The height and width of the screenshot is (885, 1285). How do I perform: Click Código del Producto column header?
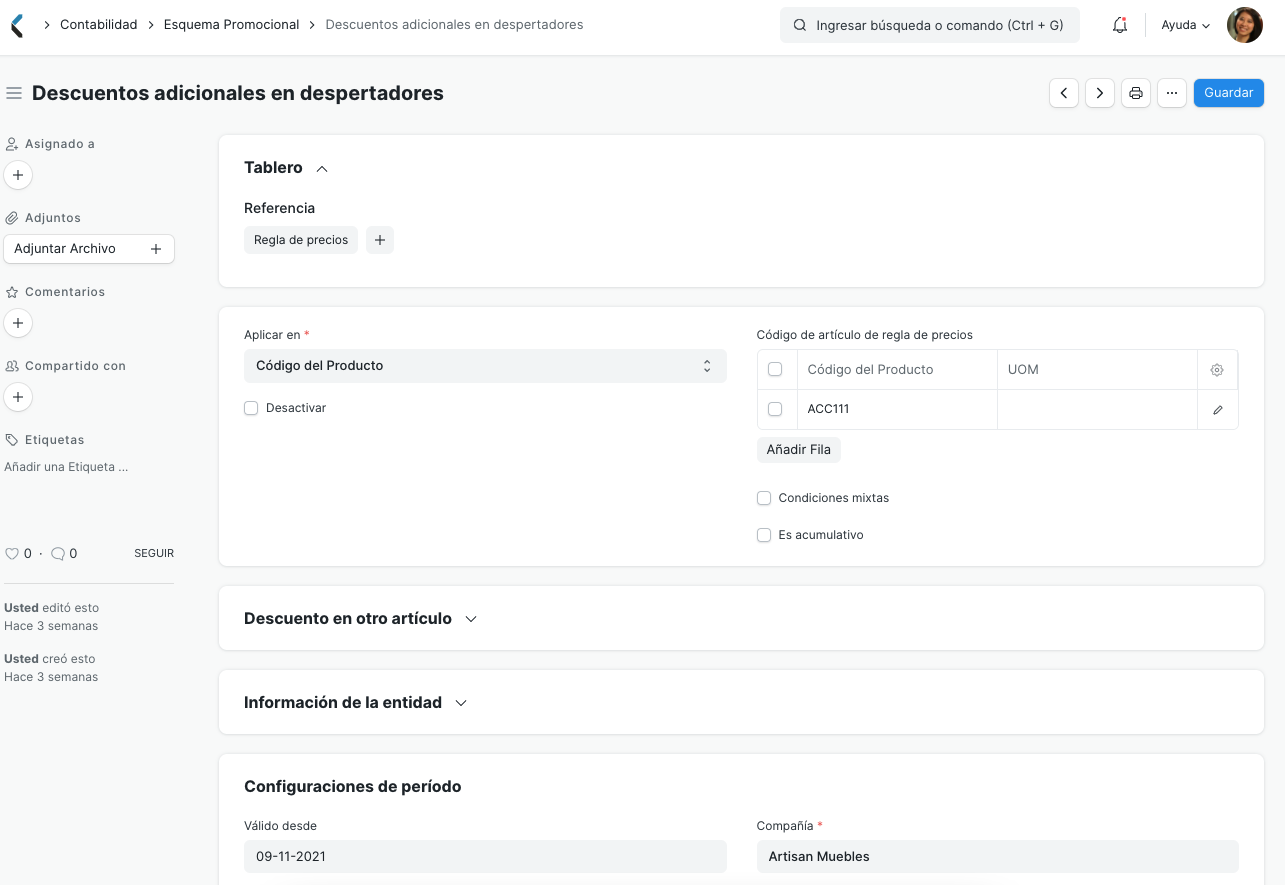pyautogui.click(x=897, y=370)
